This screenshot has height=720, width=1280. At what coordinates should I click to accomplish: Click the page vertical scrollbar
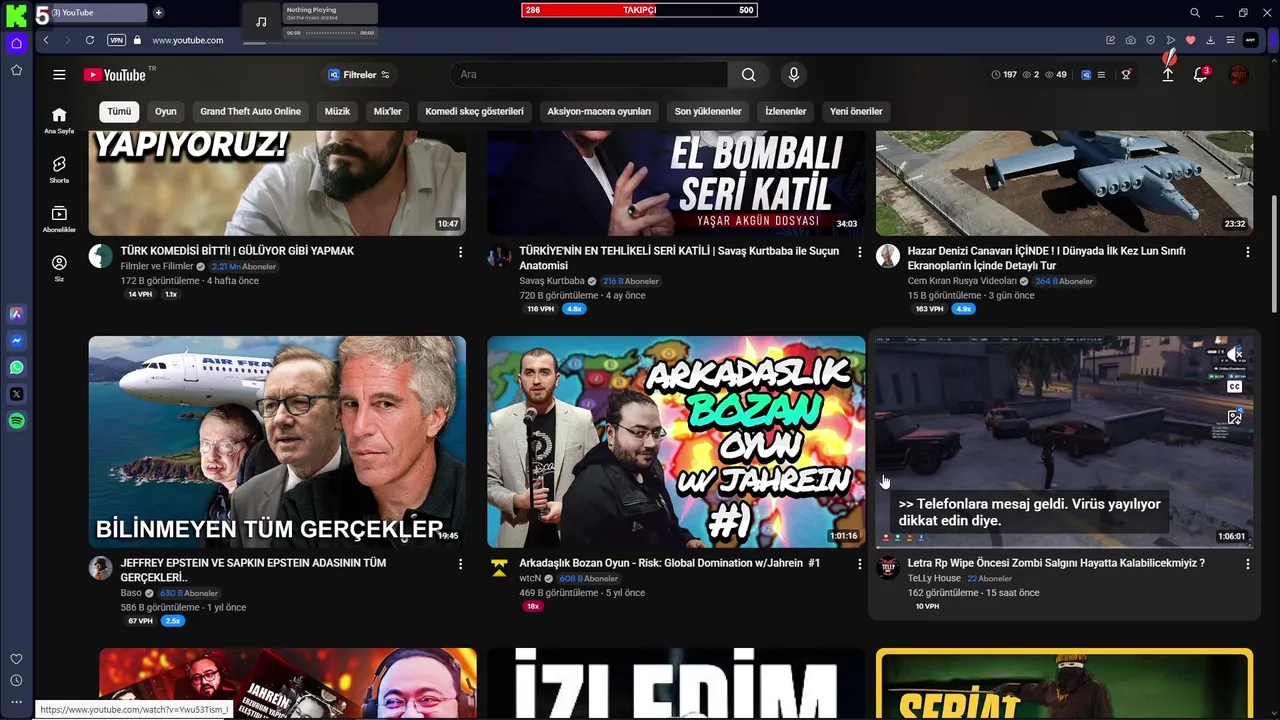click(1273, 254)
